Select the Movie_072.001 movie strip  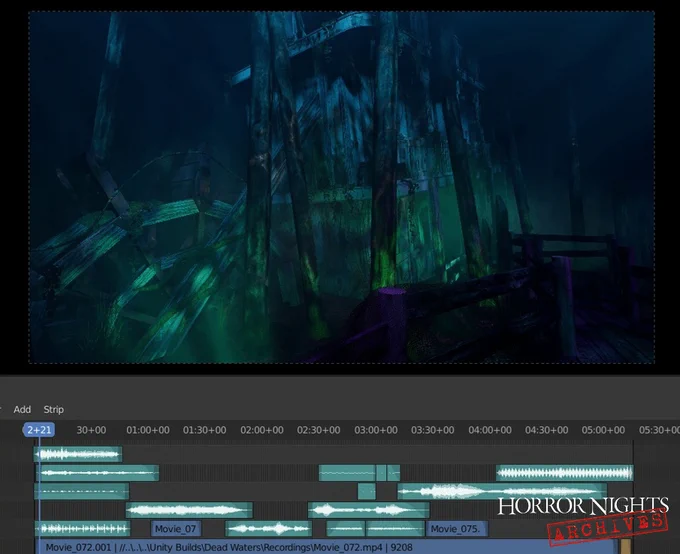325,547
